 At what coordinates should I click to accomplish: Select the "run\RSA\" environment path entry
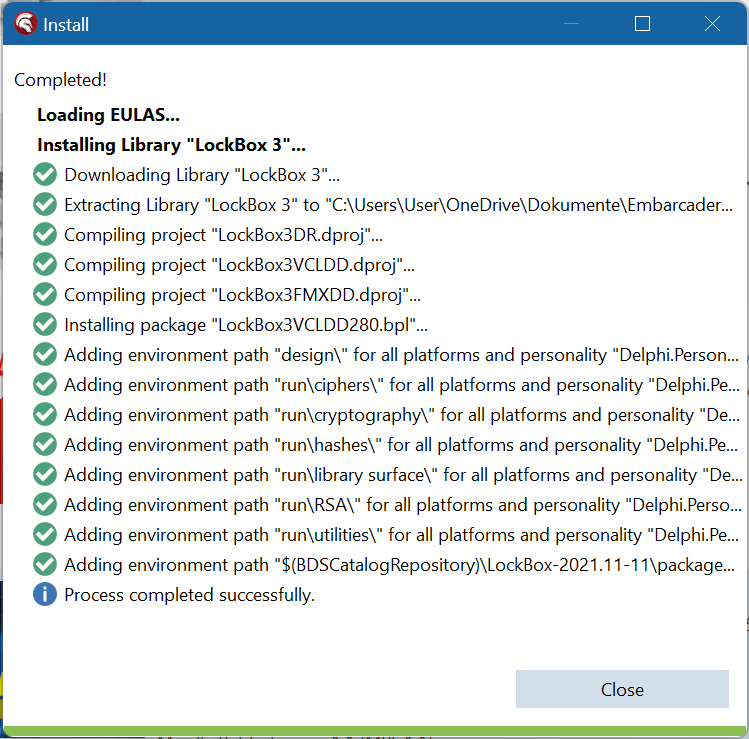pyautogui.click(x=400, y=505)
